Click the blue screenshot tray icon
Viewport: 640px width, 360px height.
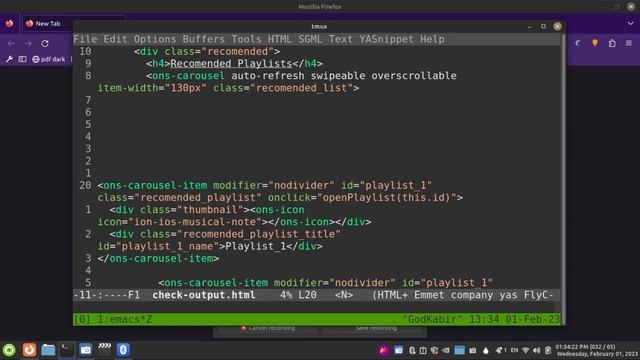[399, 350]
